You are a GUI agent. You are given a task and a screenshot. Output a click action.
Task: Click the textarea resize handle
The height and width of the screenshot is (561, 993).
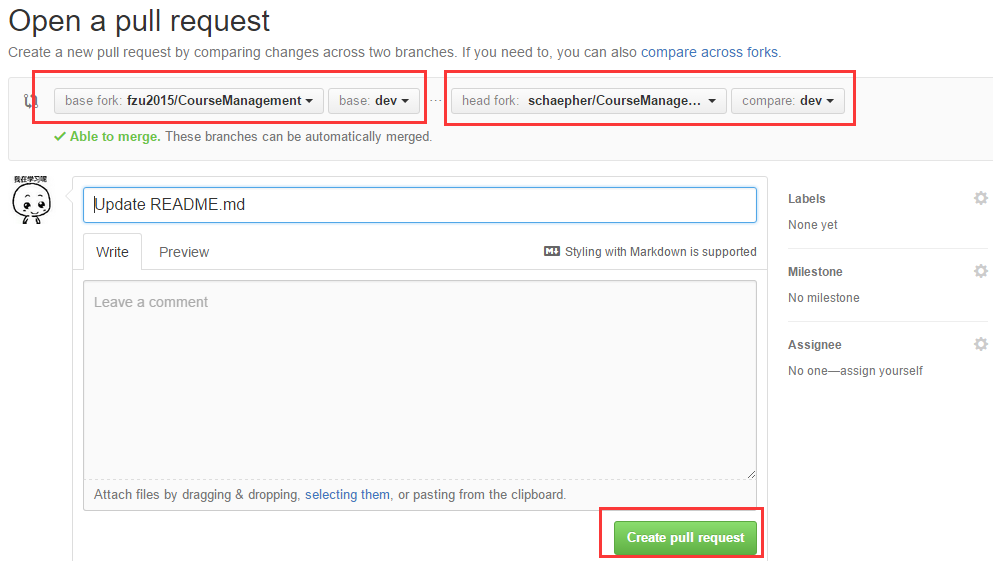751,474
